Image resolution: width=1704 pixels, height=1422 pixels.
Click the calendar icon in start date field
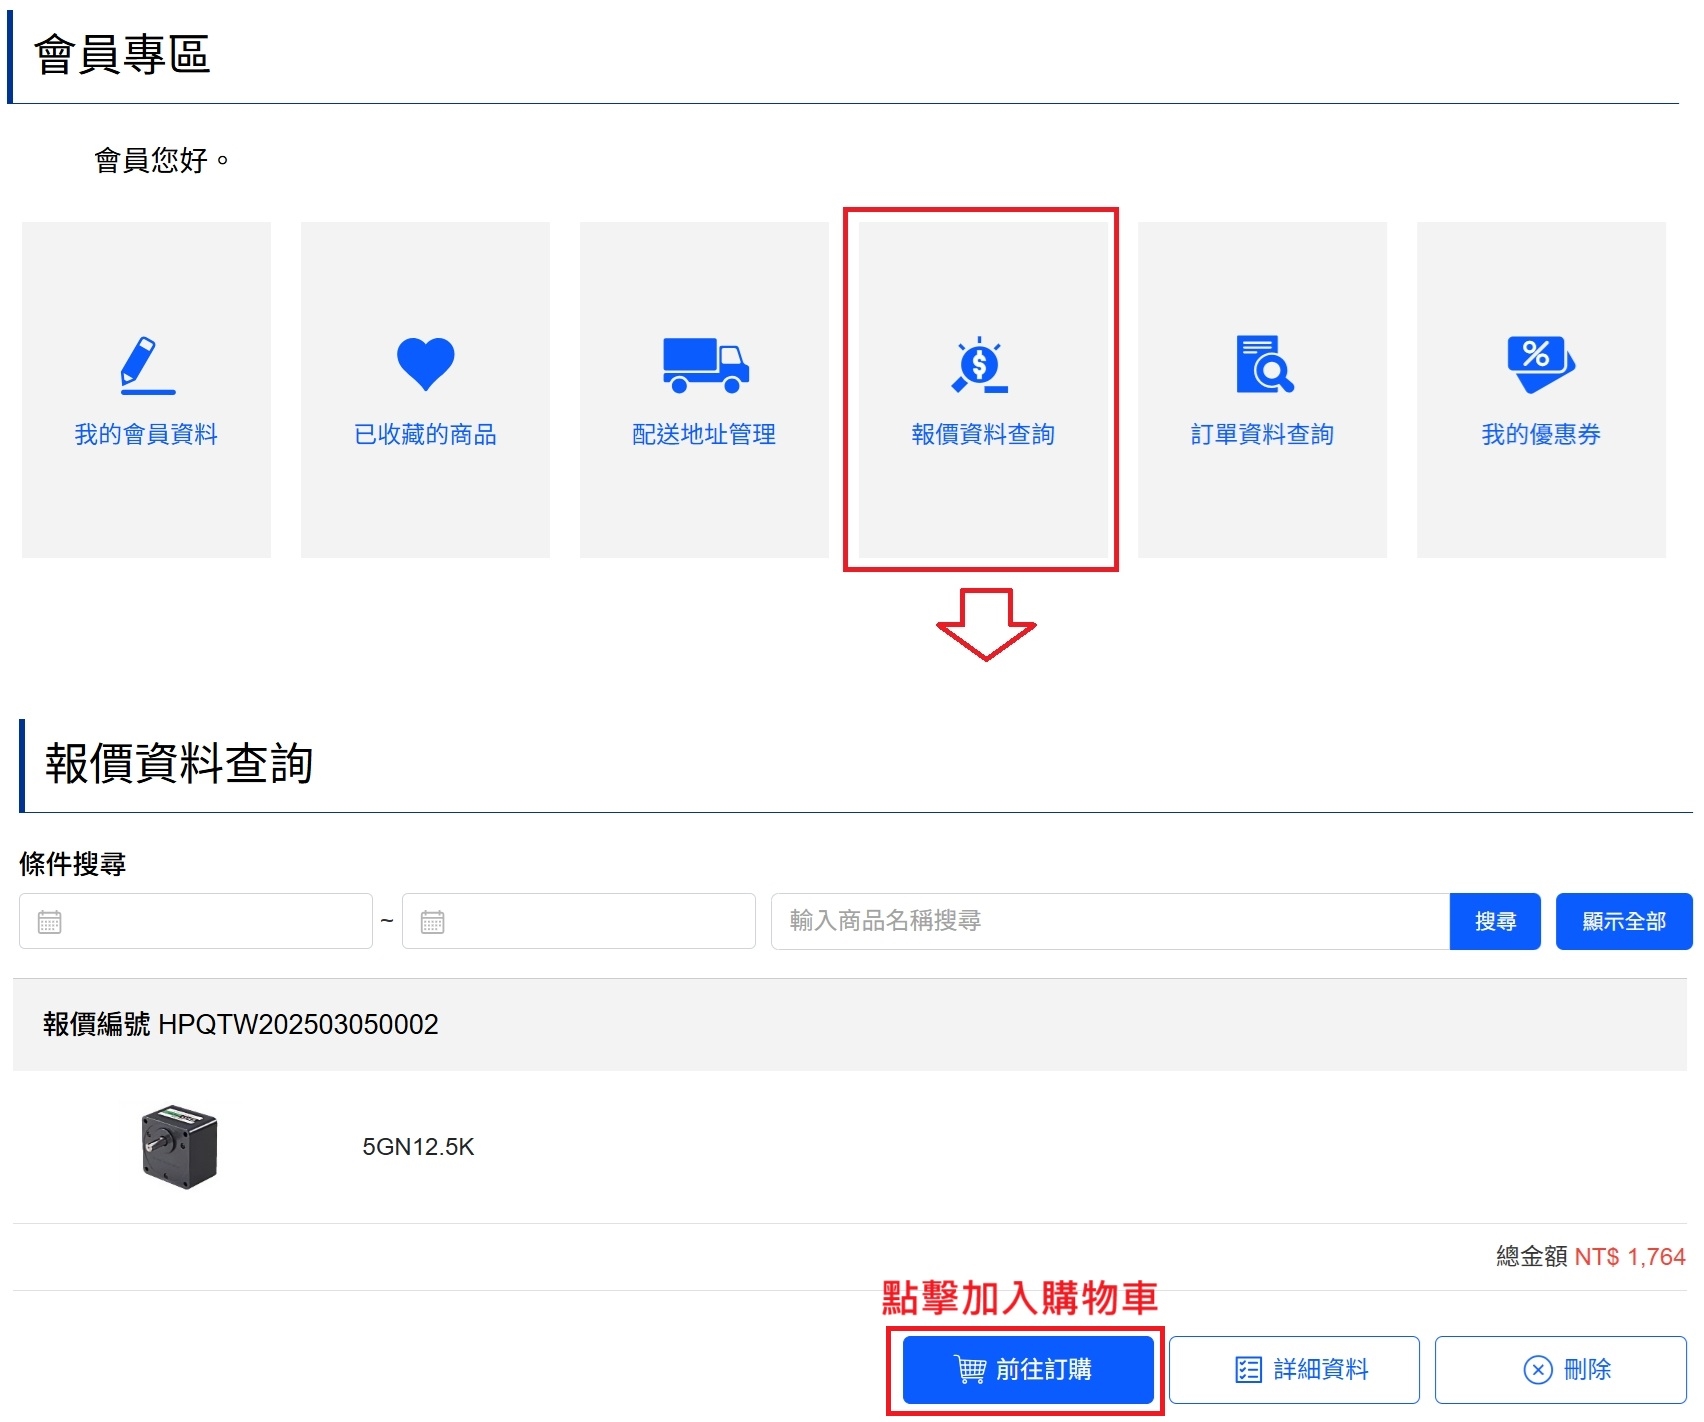coord(50,921)
